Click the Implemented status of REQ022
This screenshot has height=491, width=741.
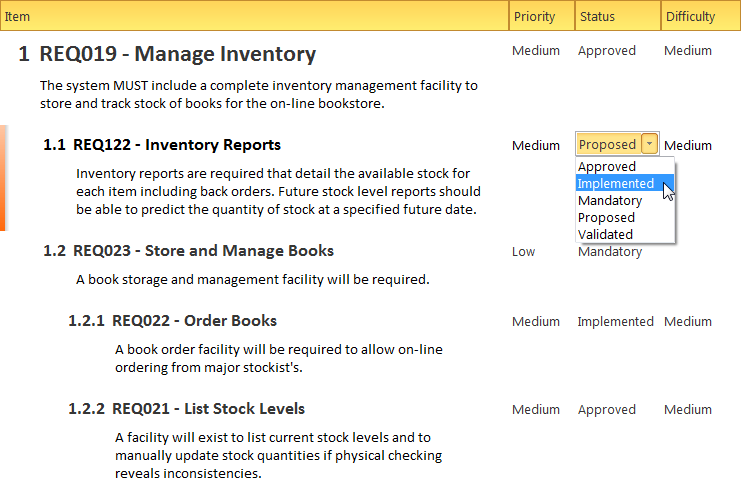click(x=615, y=322)
